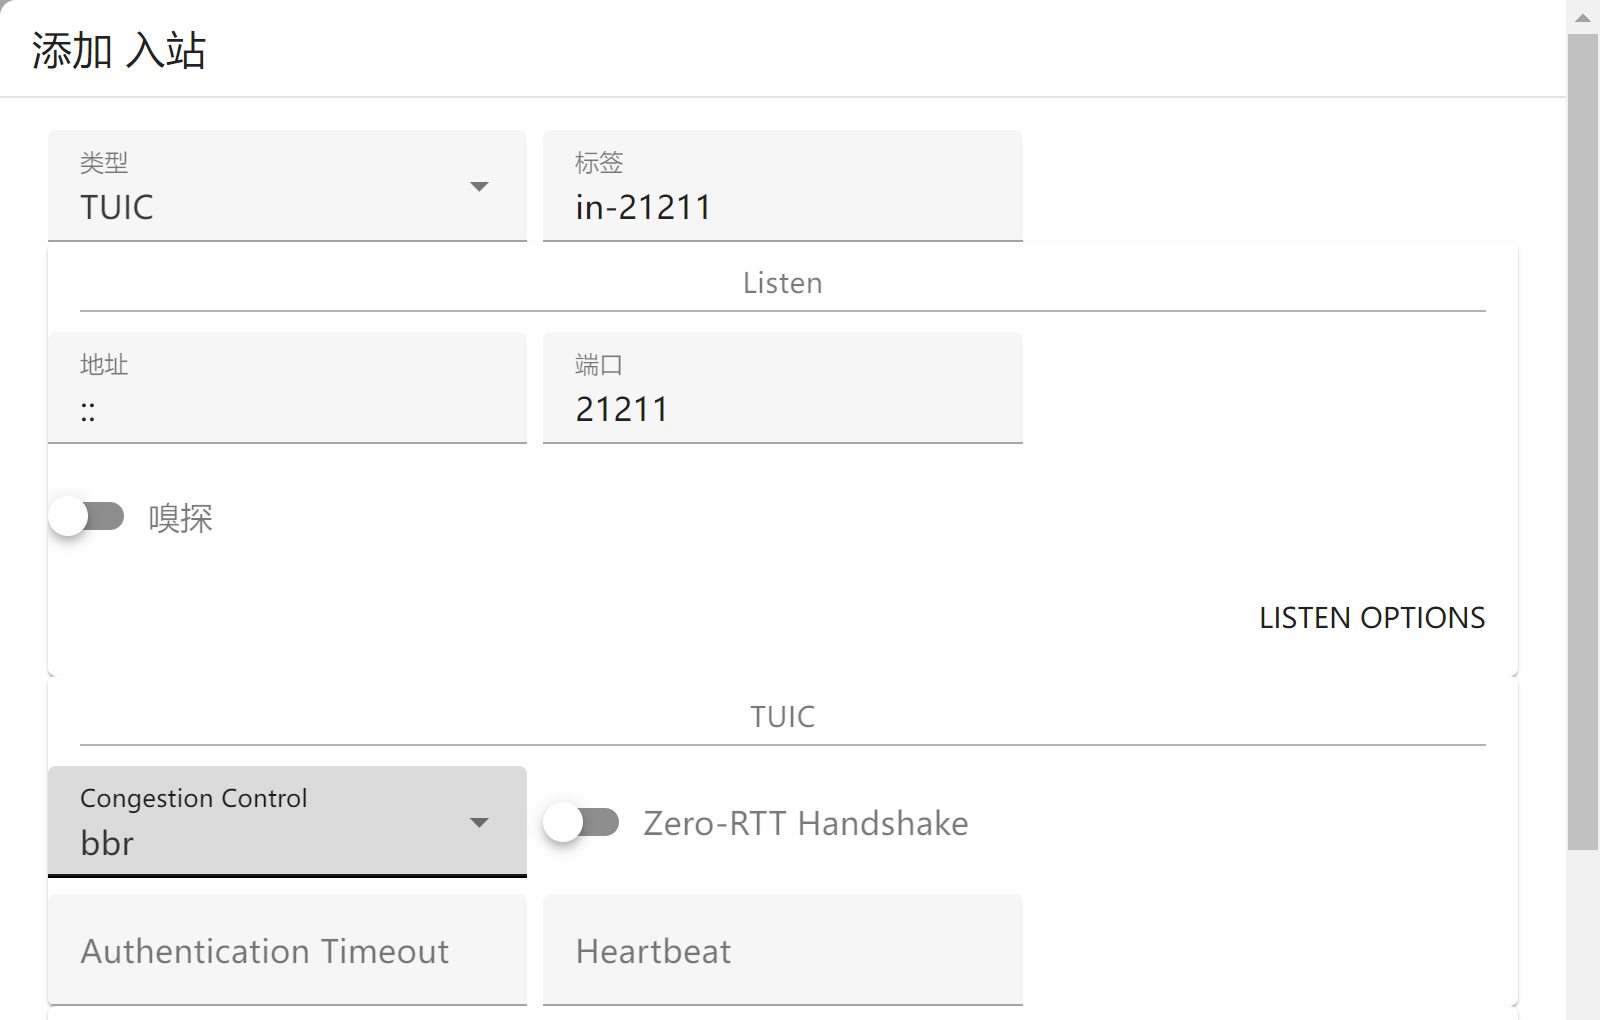Click the arrow icon beside bbr

coord(479,823)
